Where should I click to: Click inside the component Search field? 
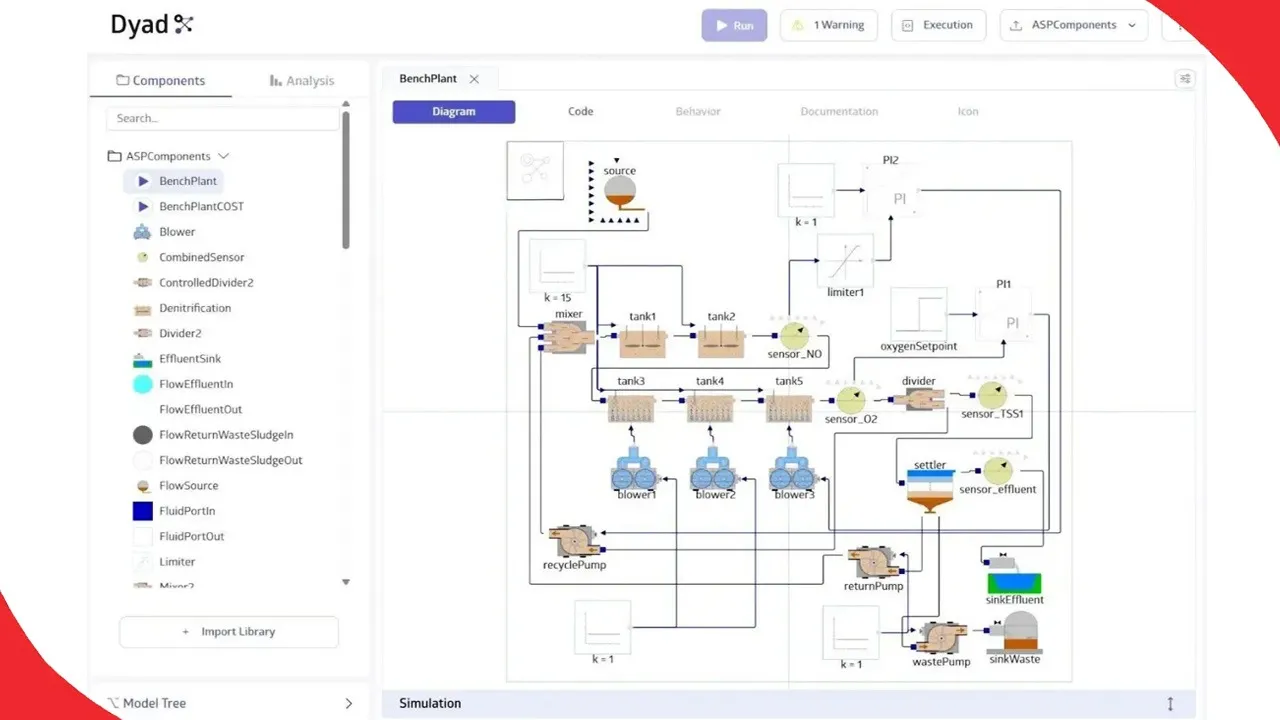pos(222,118)
